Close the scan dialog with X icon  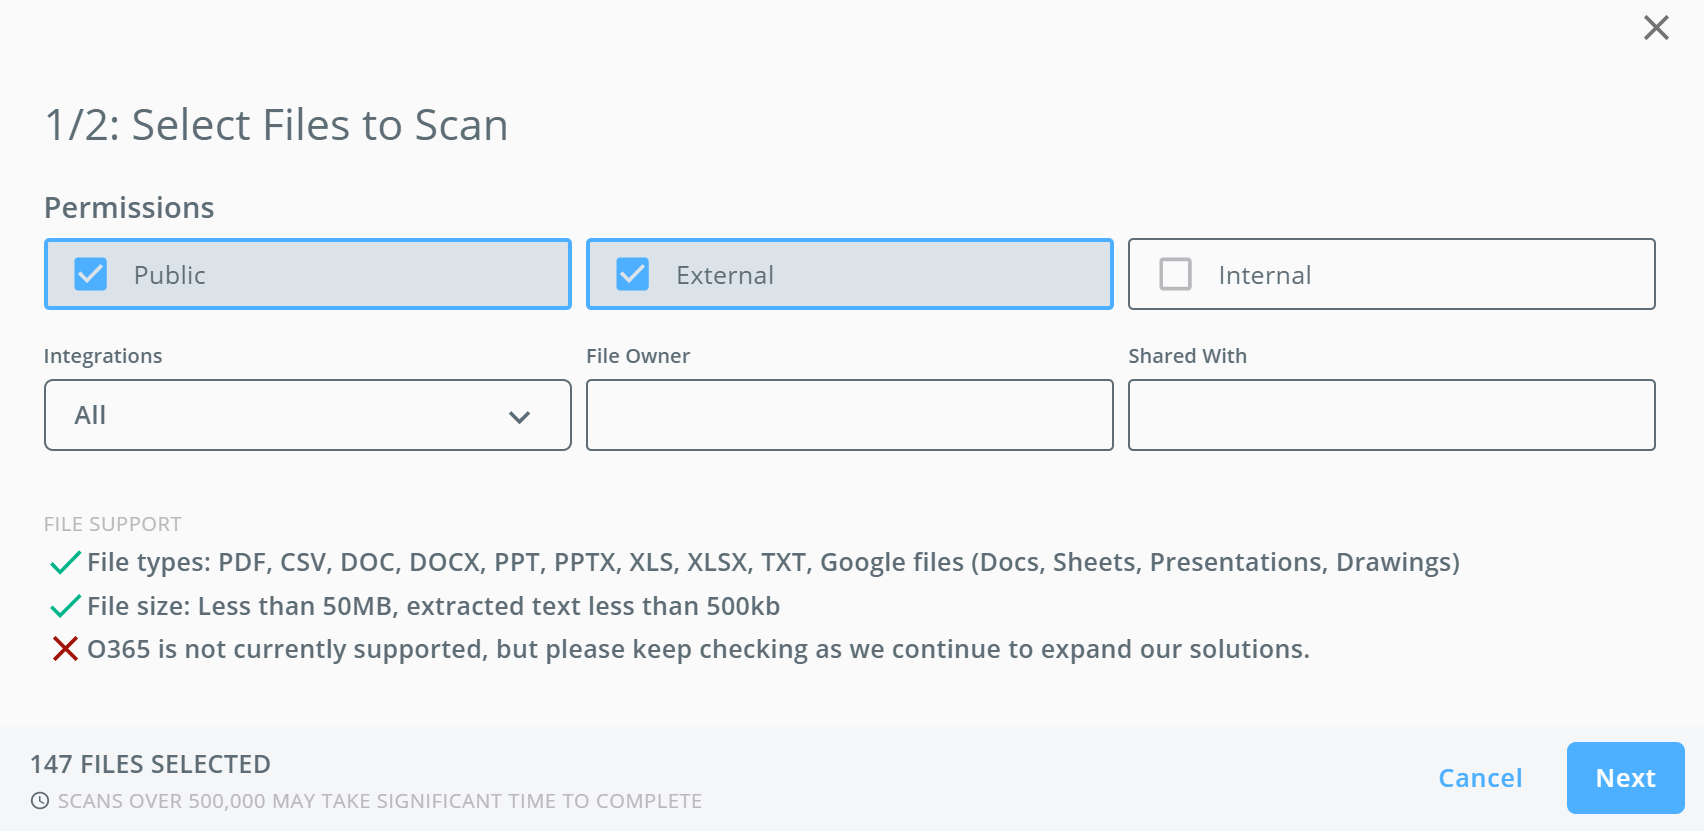[x=1656, y=28]
